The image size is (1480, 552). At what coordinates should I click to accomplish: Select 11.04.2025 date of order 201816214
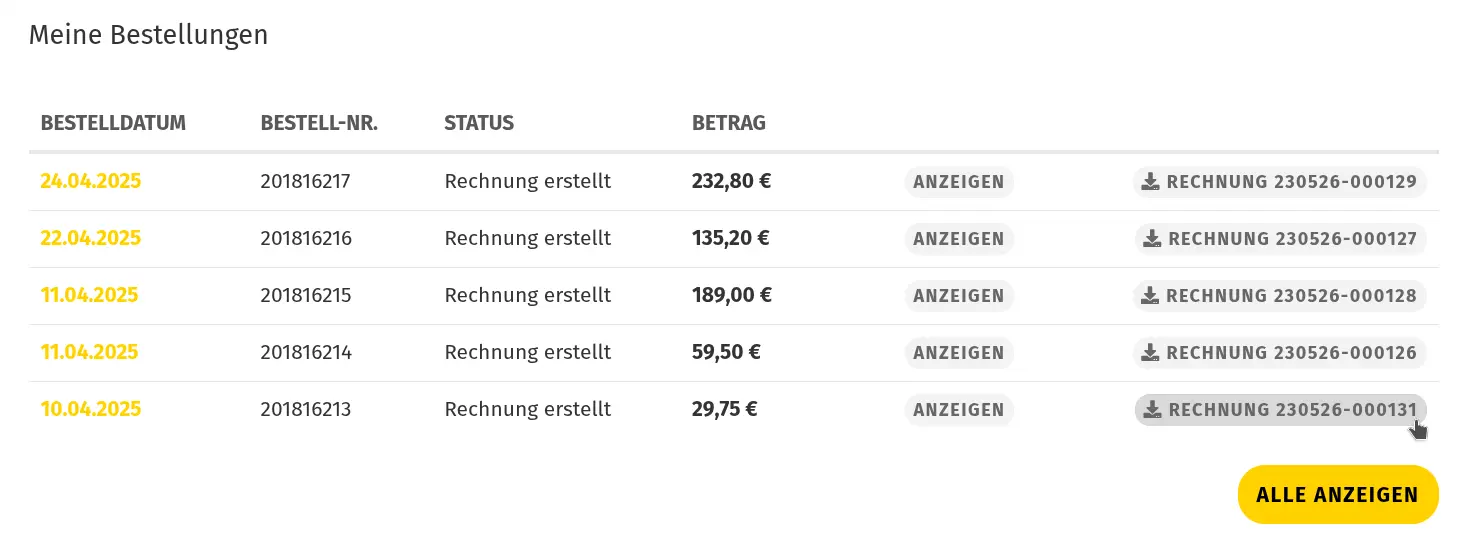click(89, 353)
